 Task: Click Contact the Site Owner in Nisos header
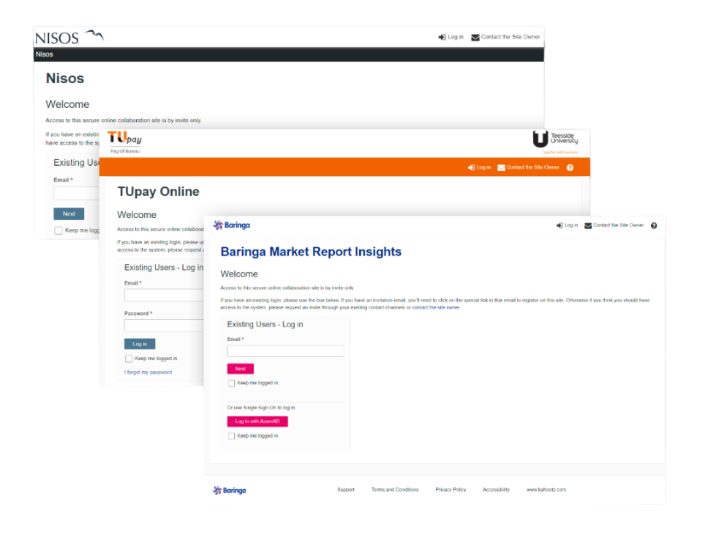[506, 37]
